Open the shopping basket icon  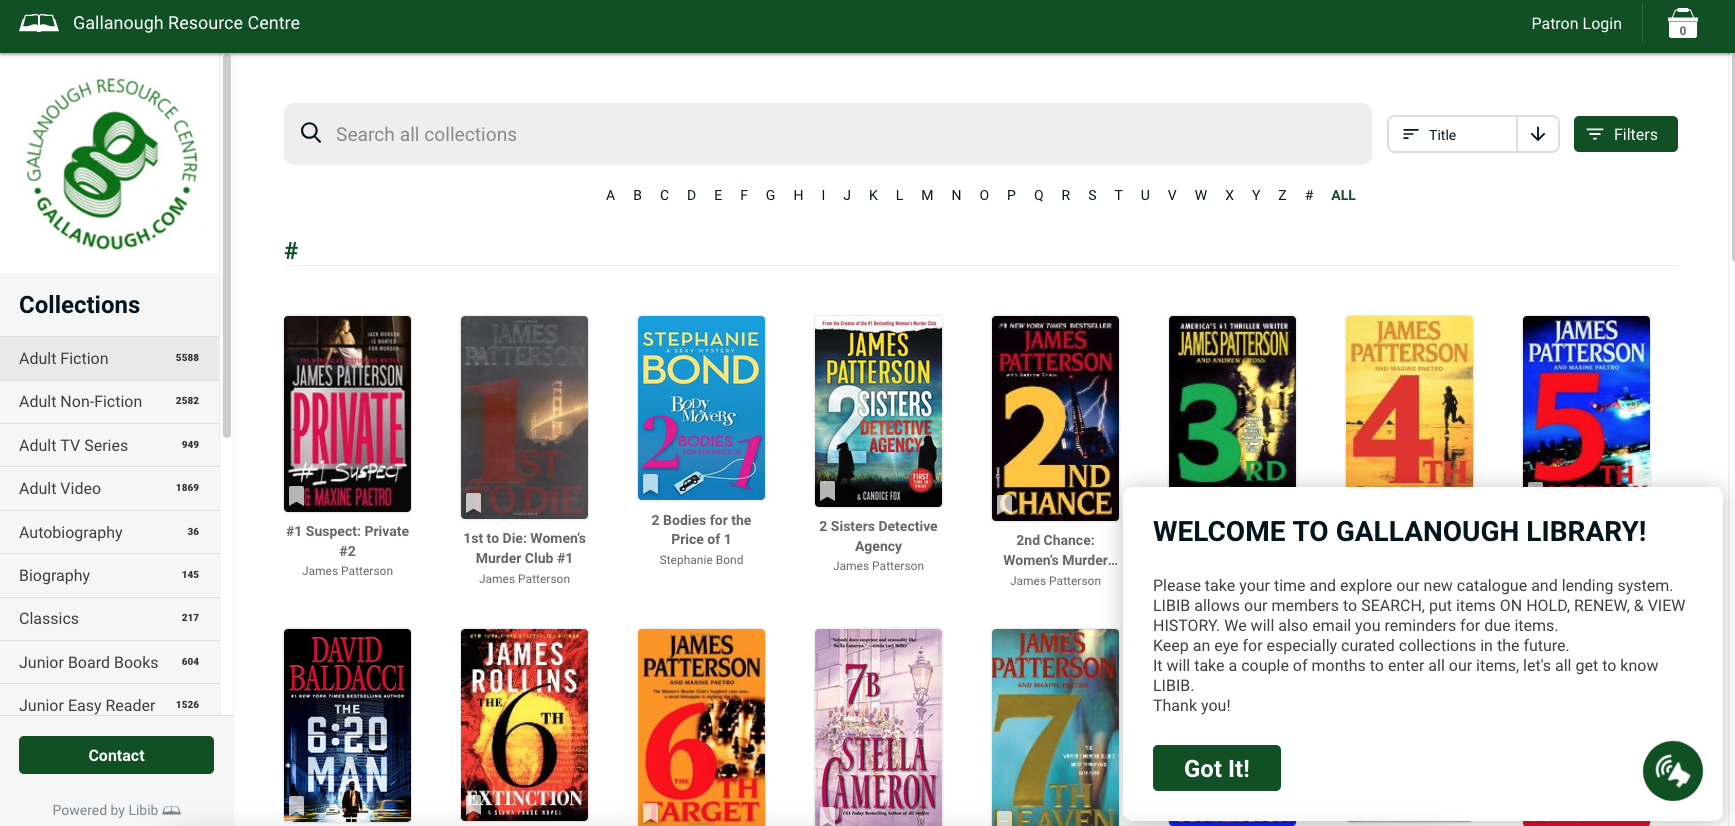[x=1682, y=23]
